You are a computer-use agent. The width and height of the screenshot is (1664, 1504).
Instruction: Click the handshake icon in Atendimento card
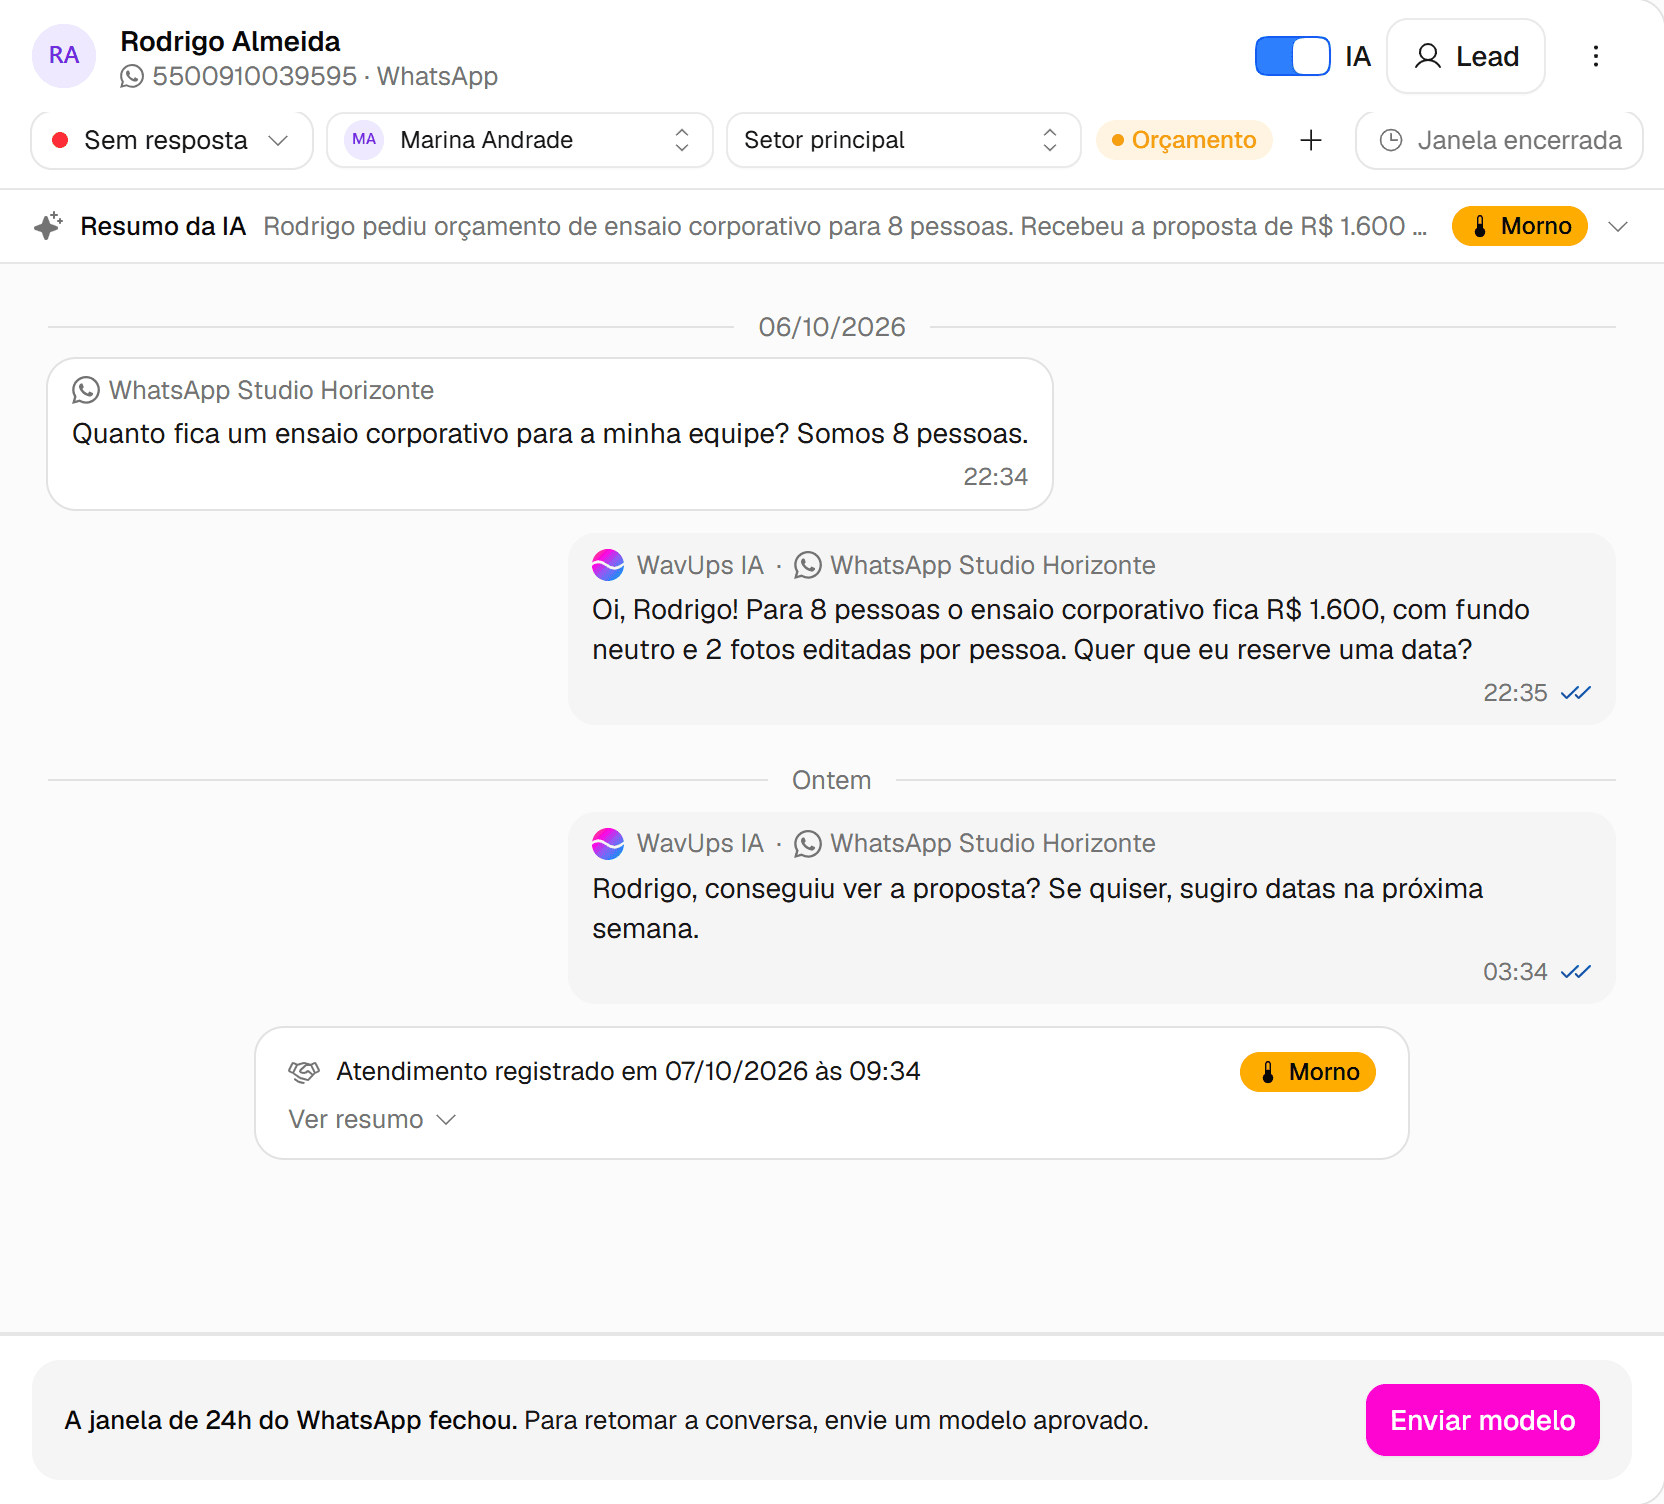pyautogui.click(x=304, y=1072)
